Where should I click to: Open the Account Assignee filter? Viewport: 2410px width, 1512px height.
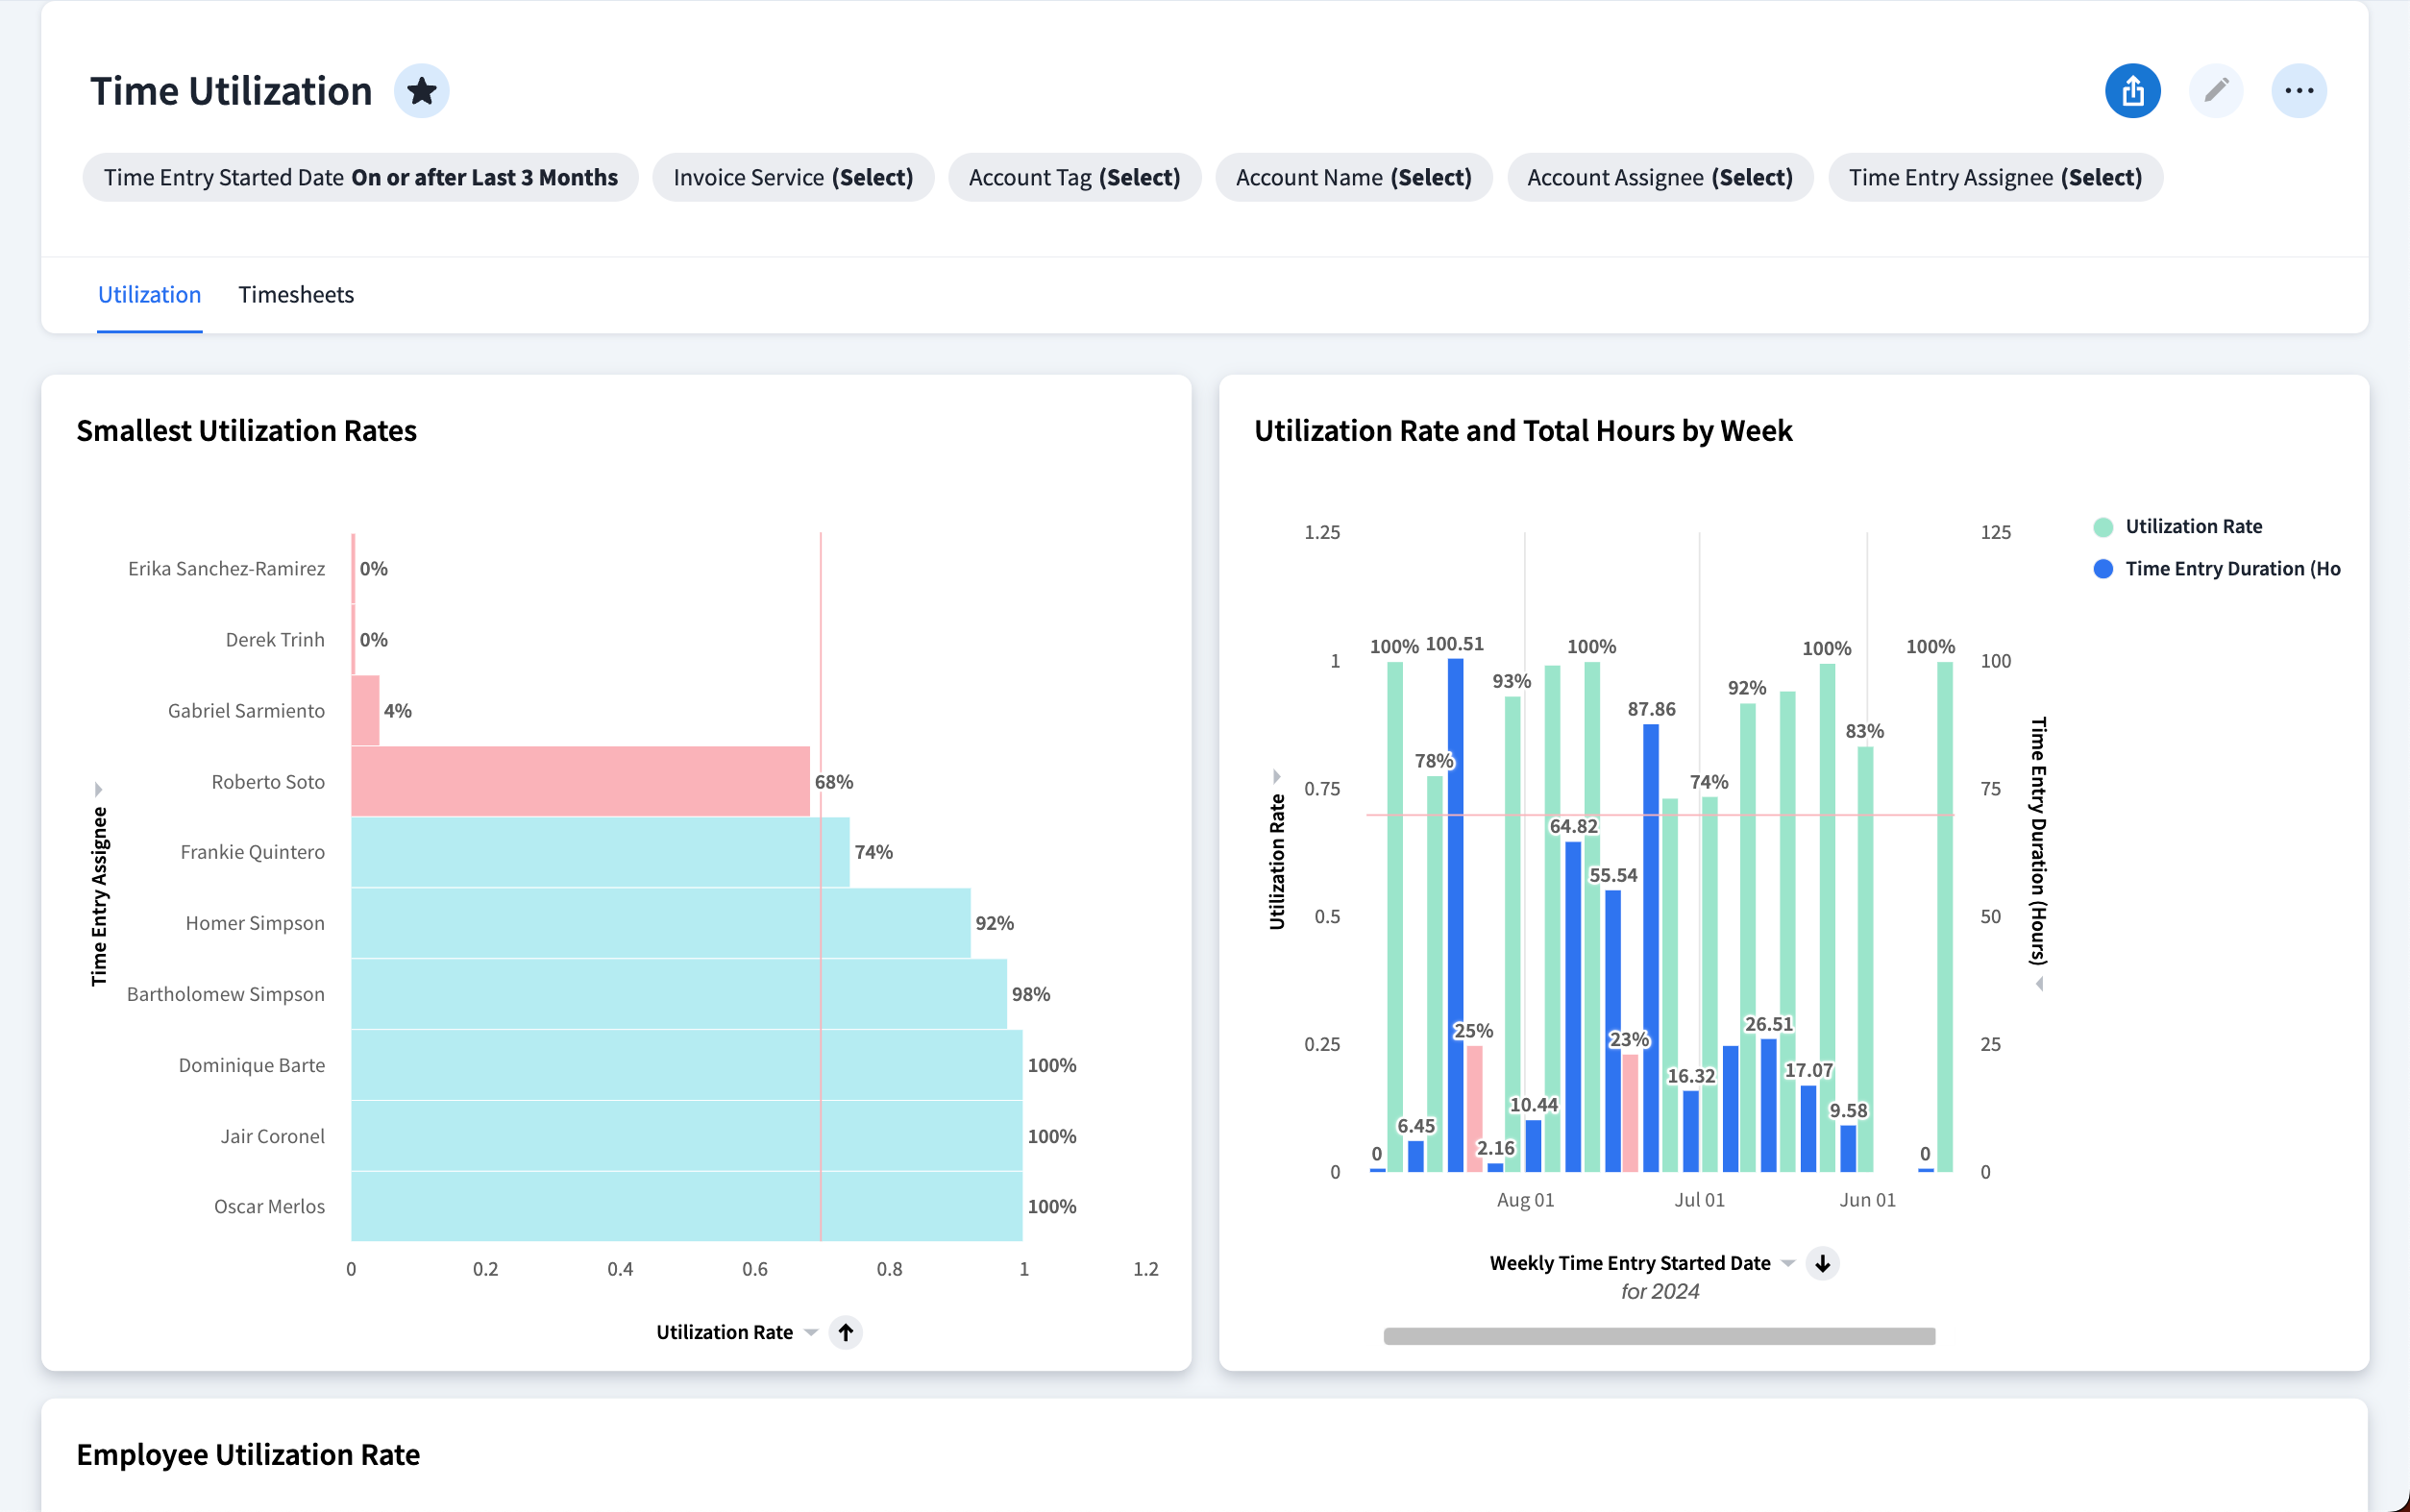(1659, 178)
